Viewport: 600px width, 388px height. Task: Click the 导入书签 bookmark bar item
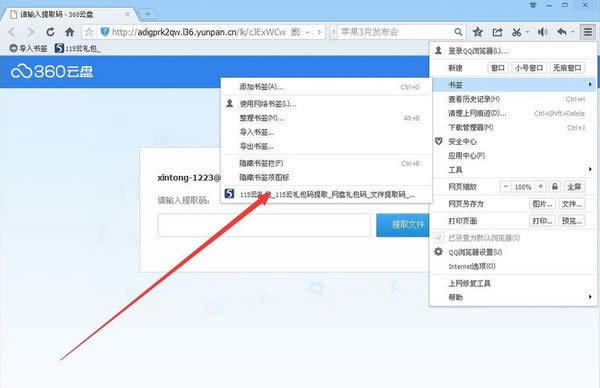click(28, 49)
